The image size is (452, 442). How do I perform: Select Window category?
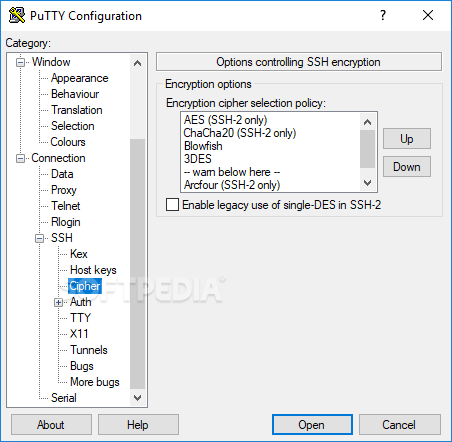51,62
